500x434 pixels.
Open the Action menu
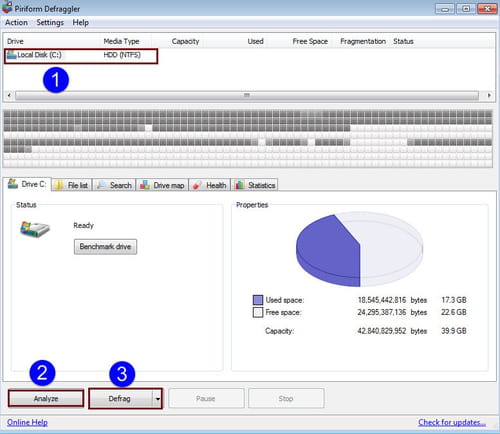point(16,23)
